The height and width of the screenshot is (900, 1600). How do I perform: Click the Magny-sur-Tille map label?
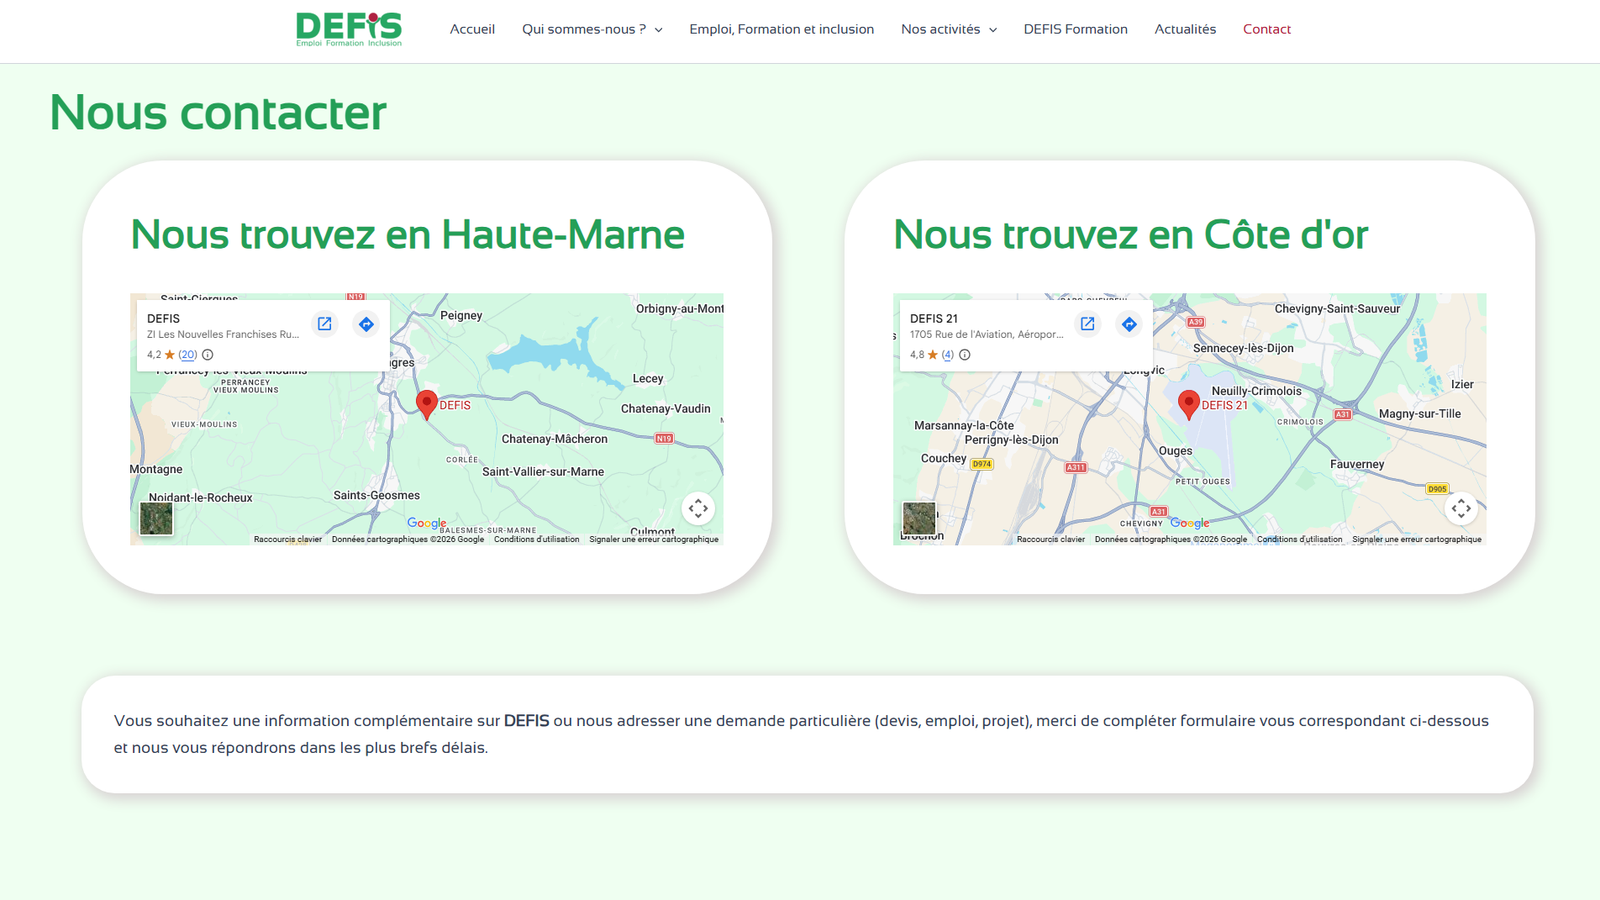pyautogui.click(x=1419, y=414)
